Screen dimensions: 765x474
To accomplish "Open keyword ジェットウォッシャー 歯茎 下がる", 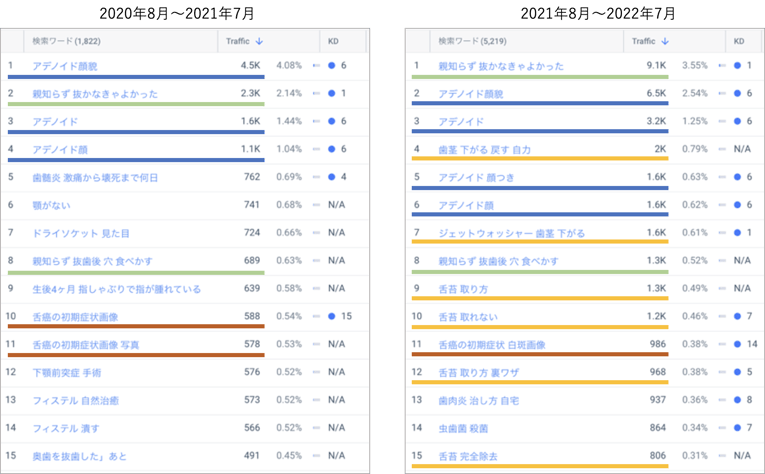I will click(x=511, y=233).
